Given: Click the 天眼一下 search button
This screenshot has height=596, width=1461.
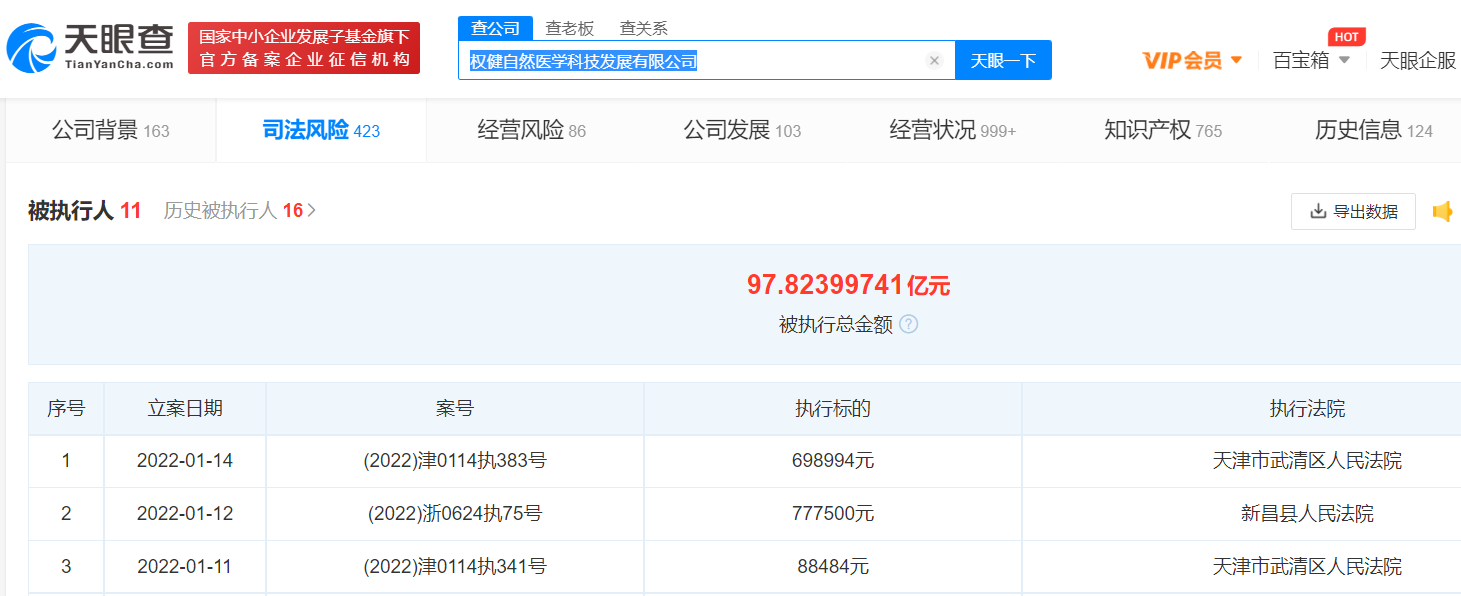Looking at the screenshot, I should click(1003, 61).
